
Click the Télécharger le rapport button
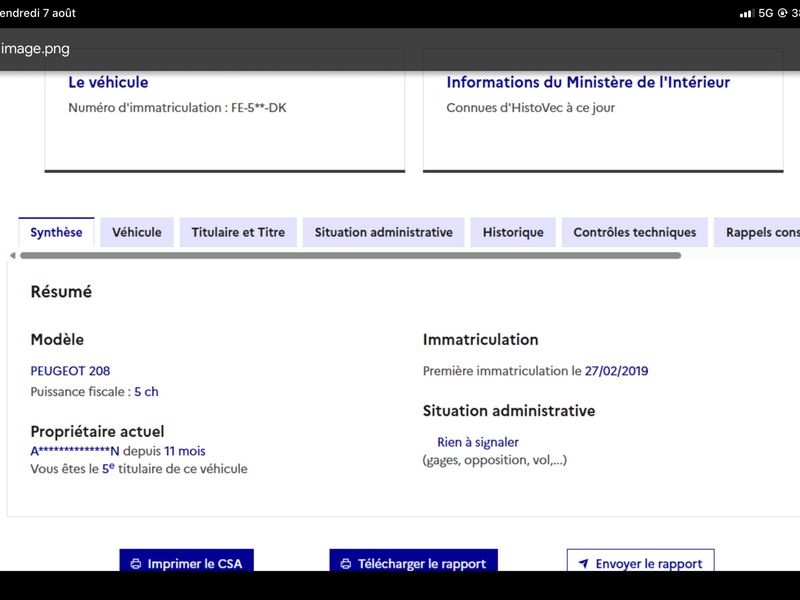tap(413, 560)
